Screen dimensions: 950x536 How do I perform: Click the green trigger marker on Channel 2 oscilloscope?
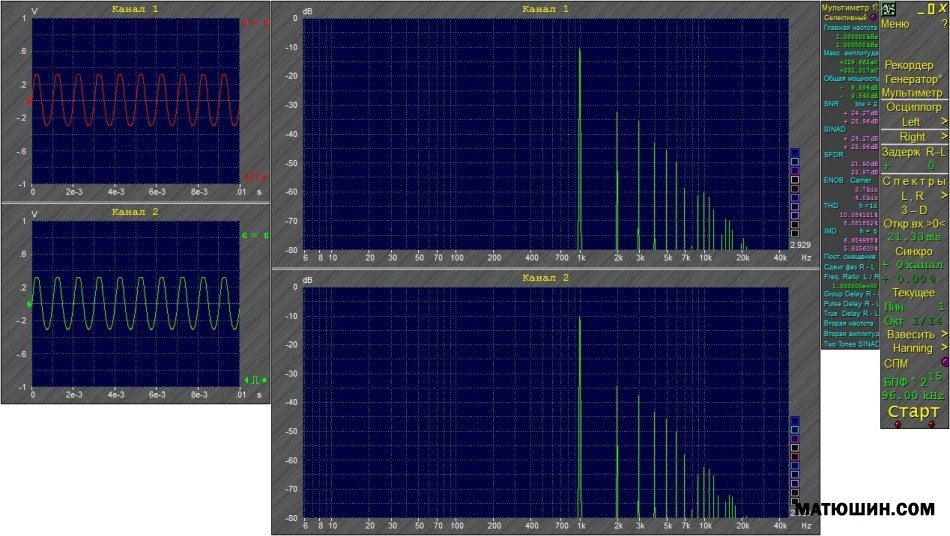(x=28, y=302)
